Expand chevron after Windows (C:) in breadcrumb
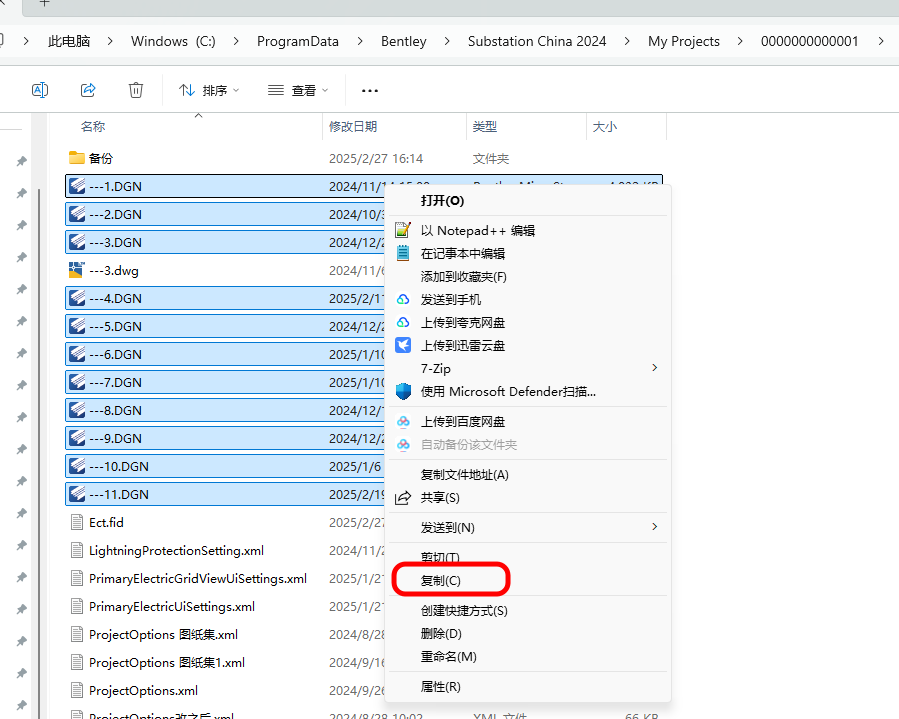This screenshot has height=719, width=899. tap(236, 41)
